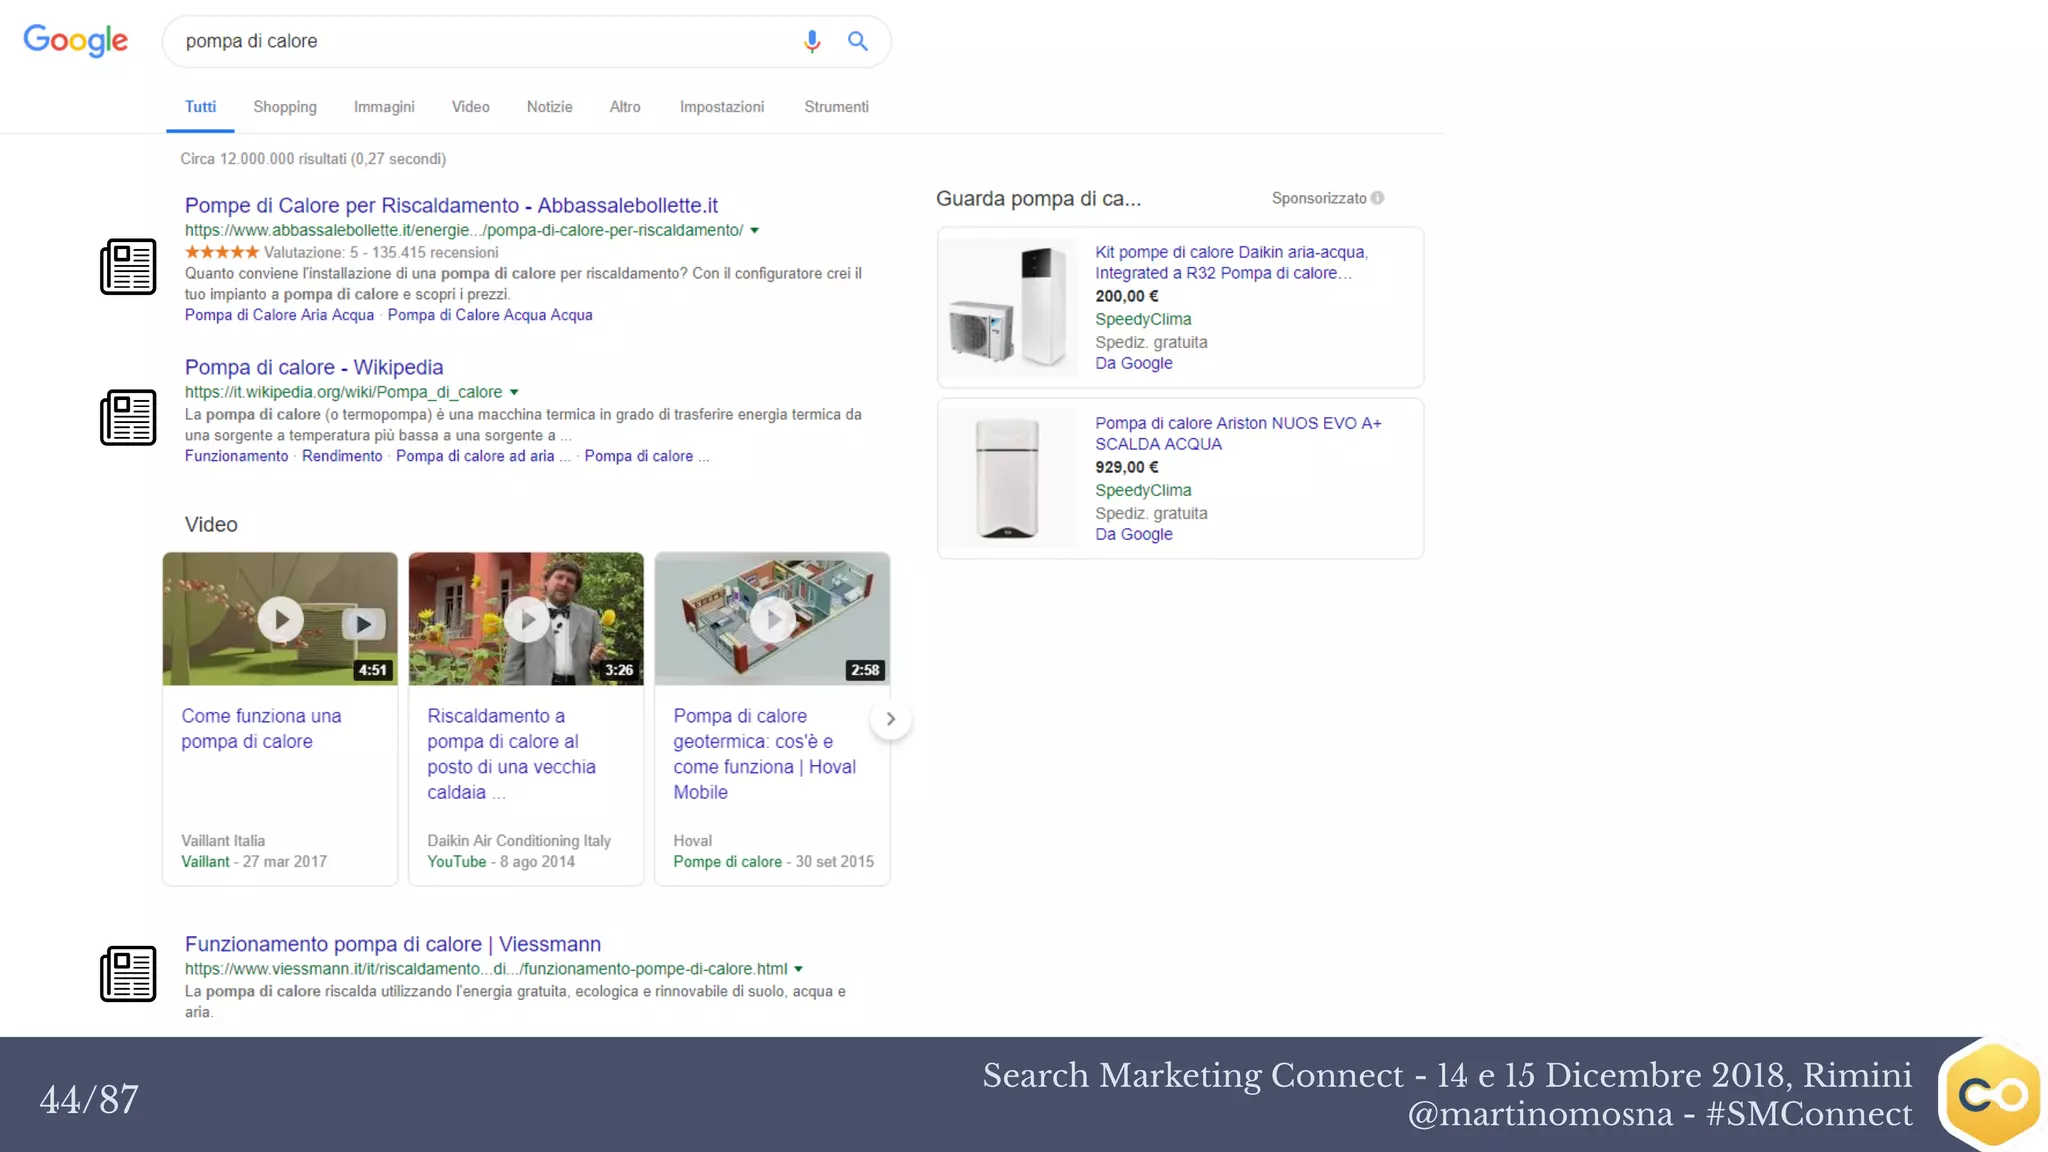Image resolution: width=2048 pixels, height=1152 pixels.
Task: Click the blue search magnifier icon
Action: click(858, 41)
